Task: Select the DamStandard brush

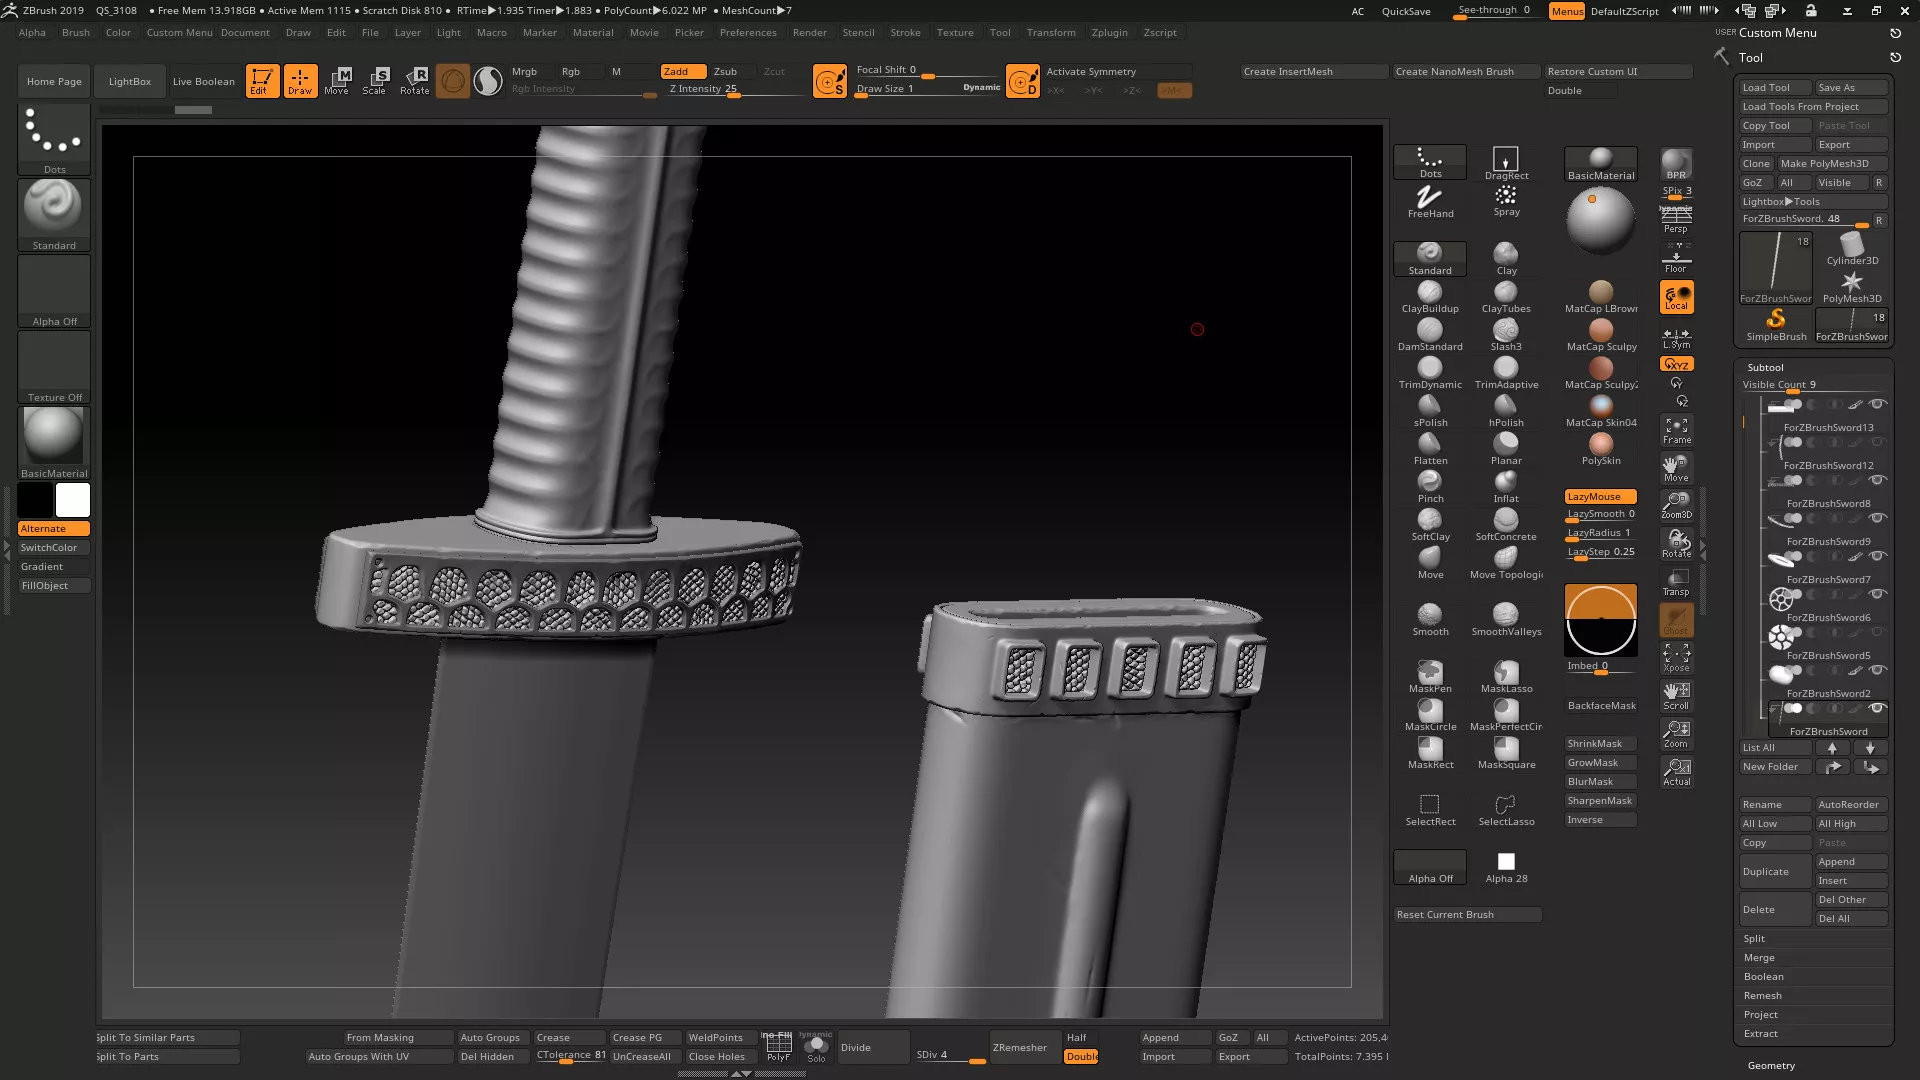Action: click(1430, 330)
